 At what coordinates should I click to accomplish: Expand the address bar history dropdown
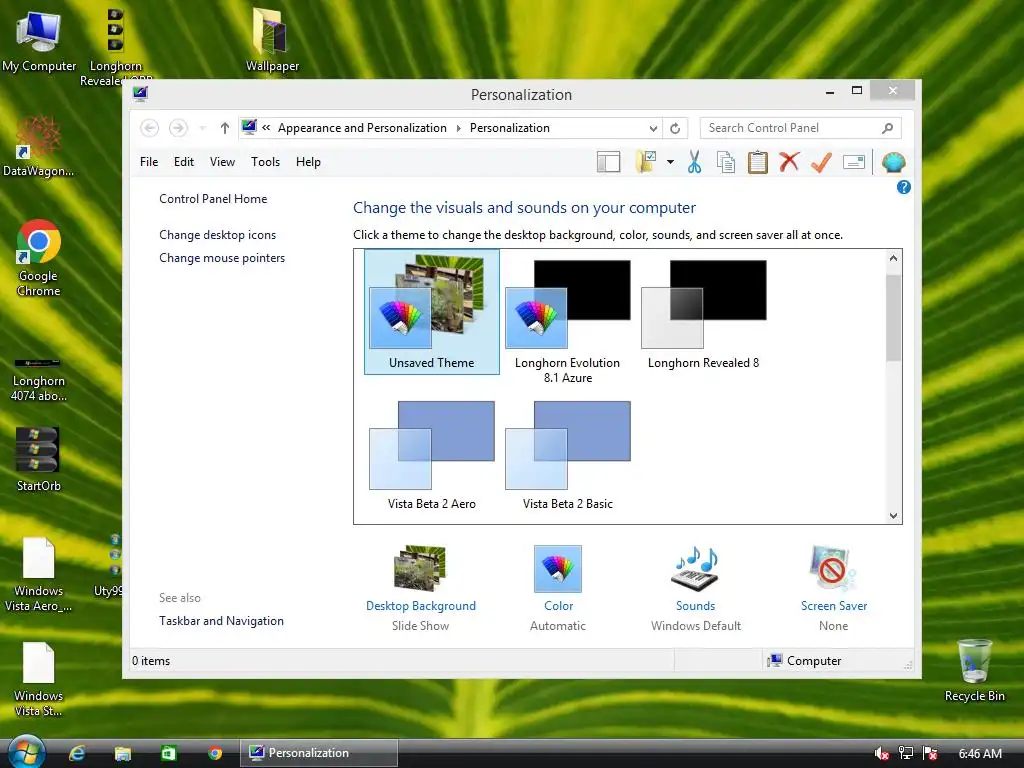coord(653,128)
